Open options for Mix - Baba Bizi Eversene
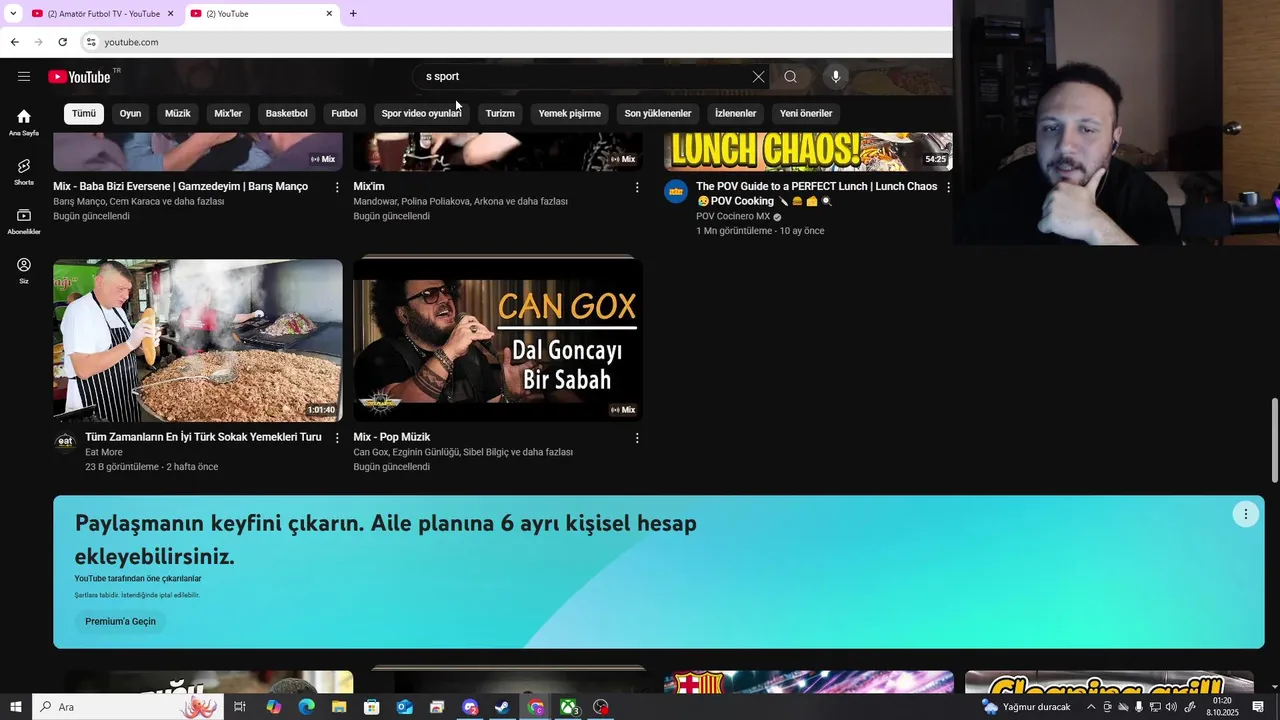The image size is (1280, 720). pyautogui.click(x=337, y=187)
